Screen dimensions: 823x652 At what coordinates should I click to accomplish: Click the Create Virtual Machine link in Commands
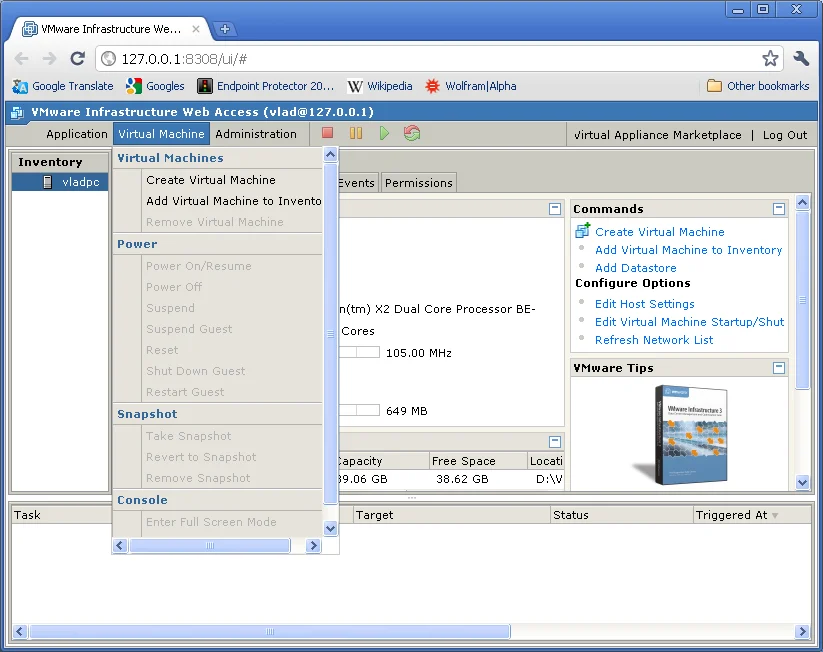click(659, 232)
